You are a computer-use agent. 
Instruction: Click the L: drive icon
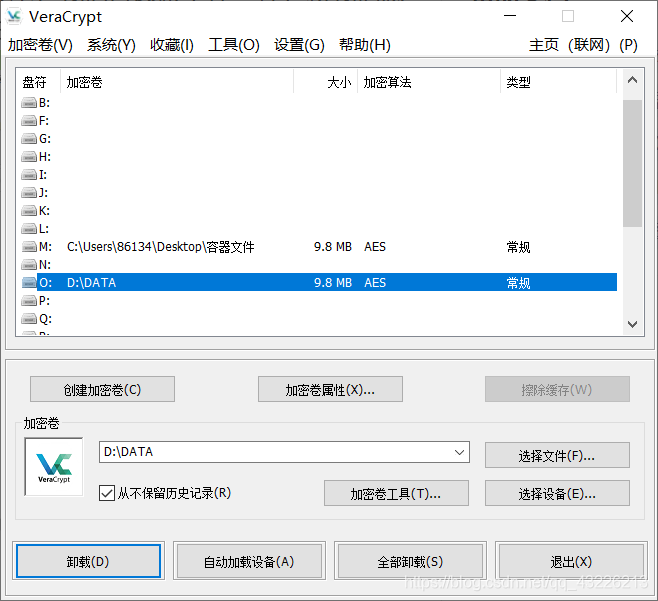click(29, 229)
